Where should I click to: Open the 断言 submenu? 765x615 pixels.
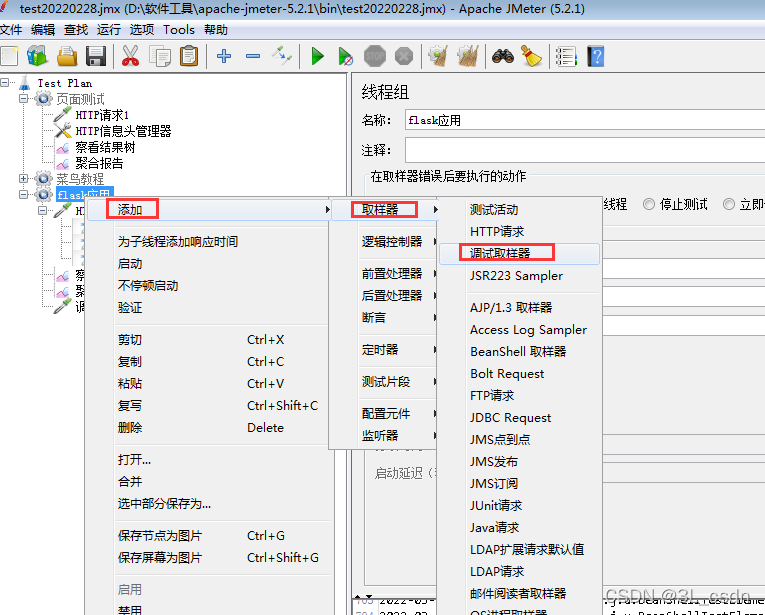(384, 317)
